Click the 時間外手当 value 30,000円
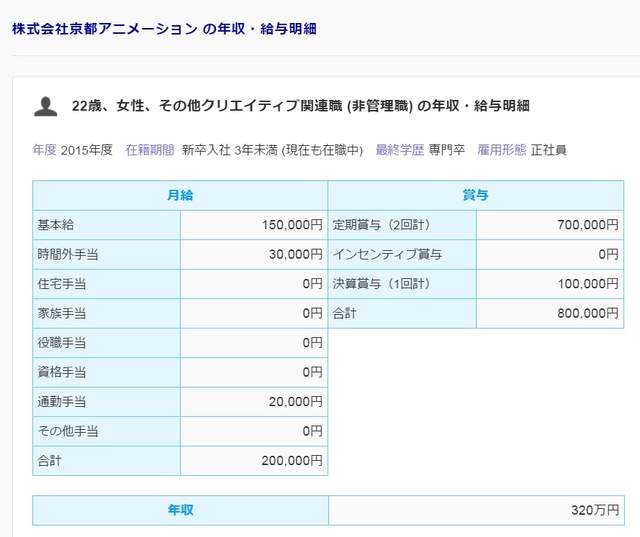This screenshot has height=537, width=640. 295,255
